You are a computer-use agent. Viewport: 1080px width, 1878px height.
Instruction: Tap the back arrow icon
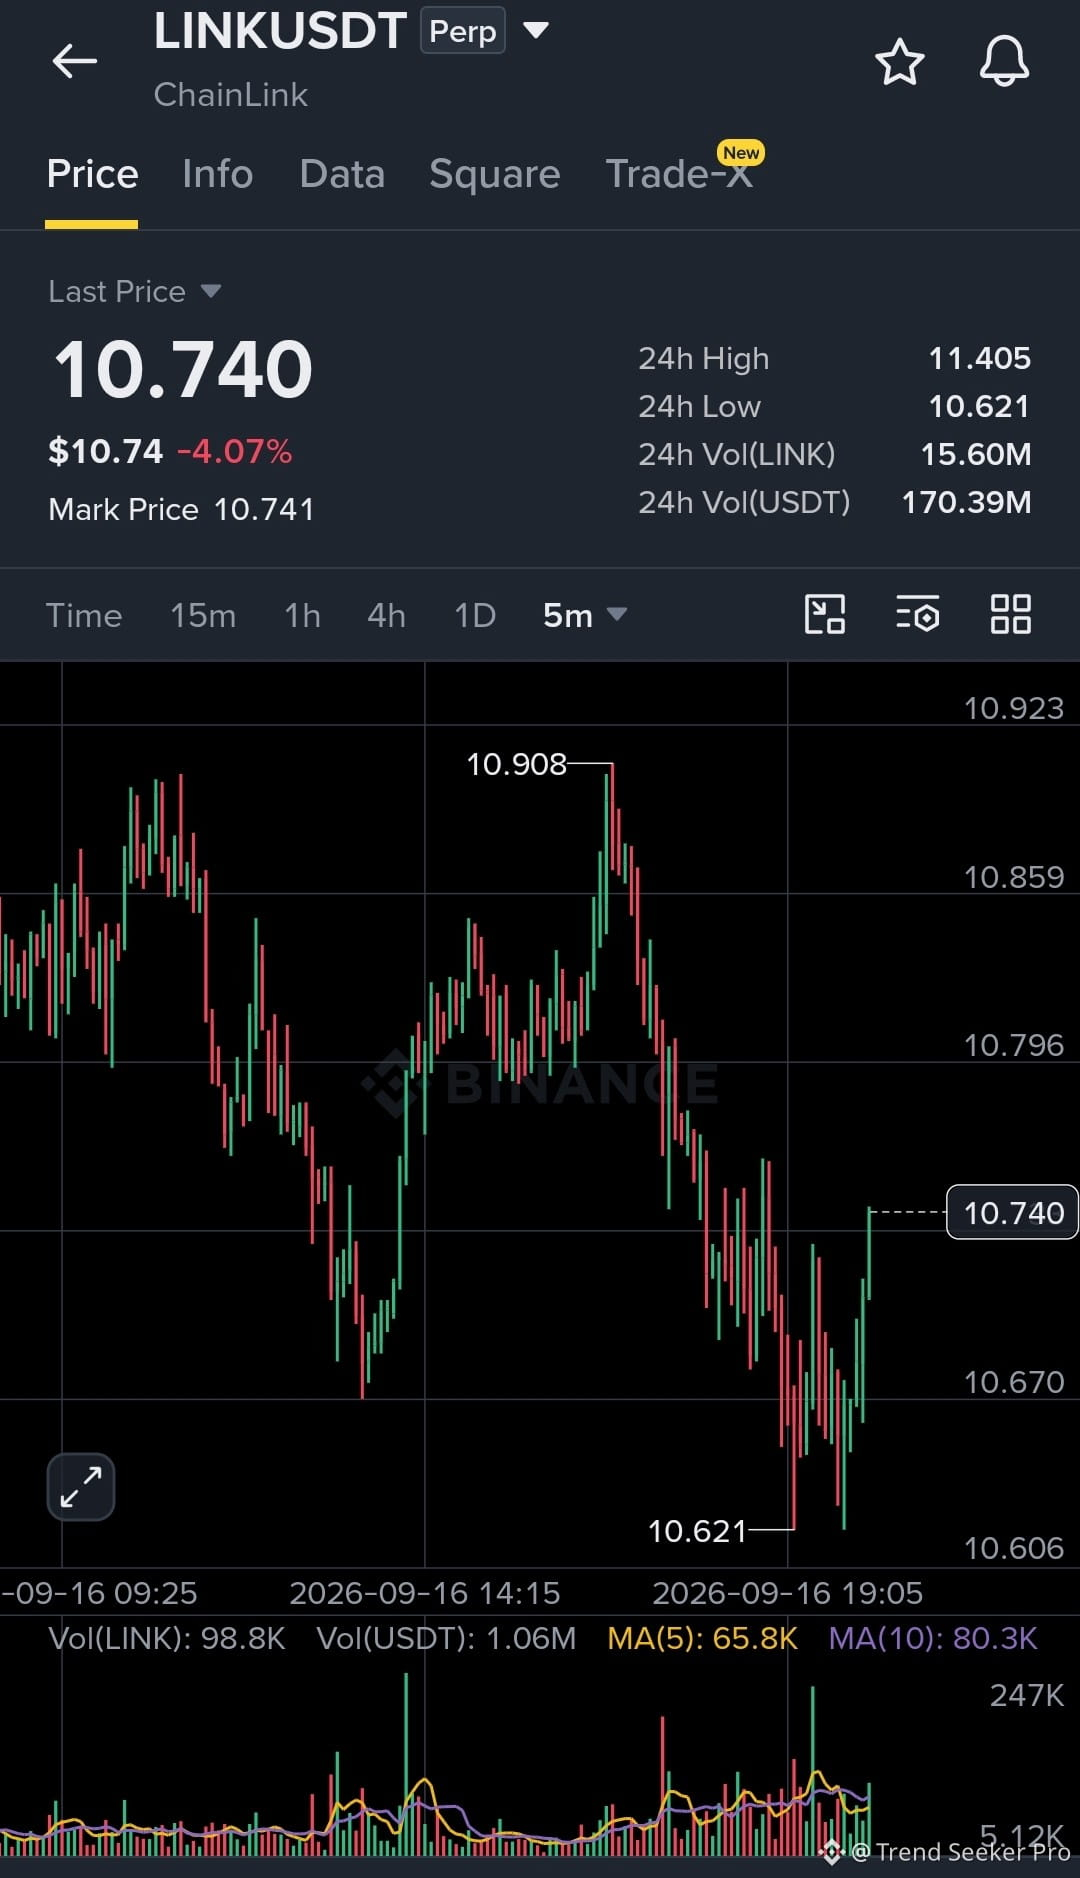[75, 61]
